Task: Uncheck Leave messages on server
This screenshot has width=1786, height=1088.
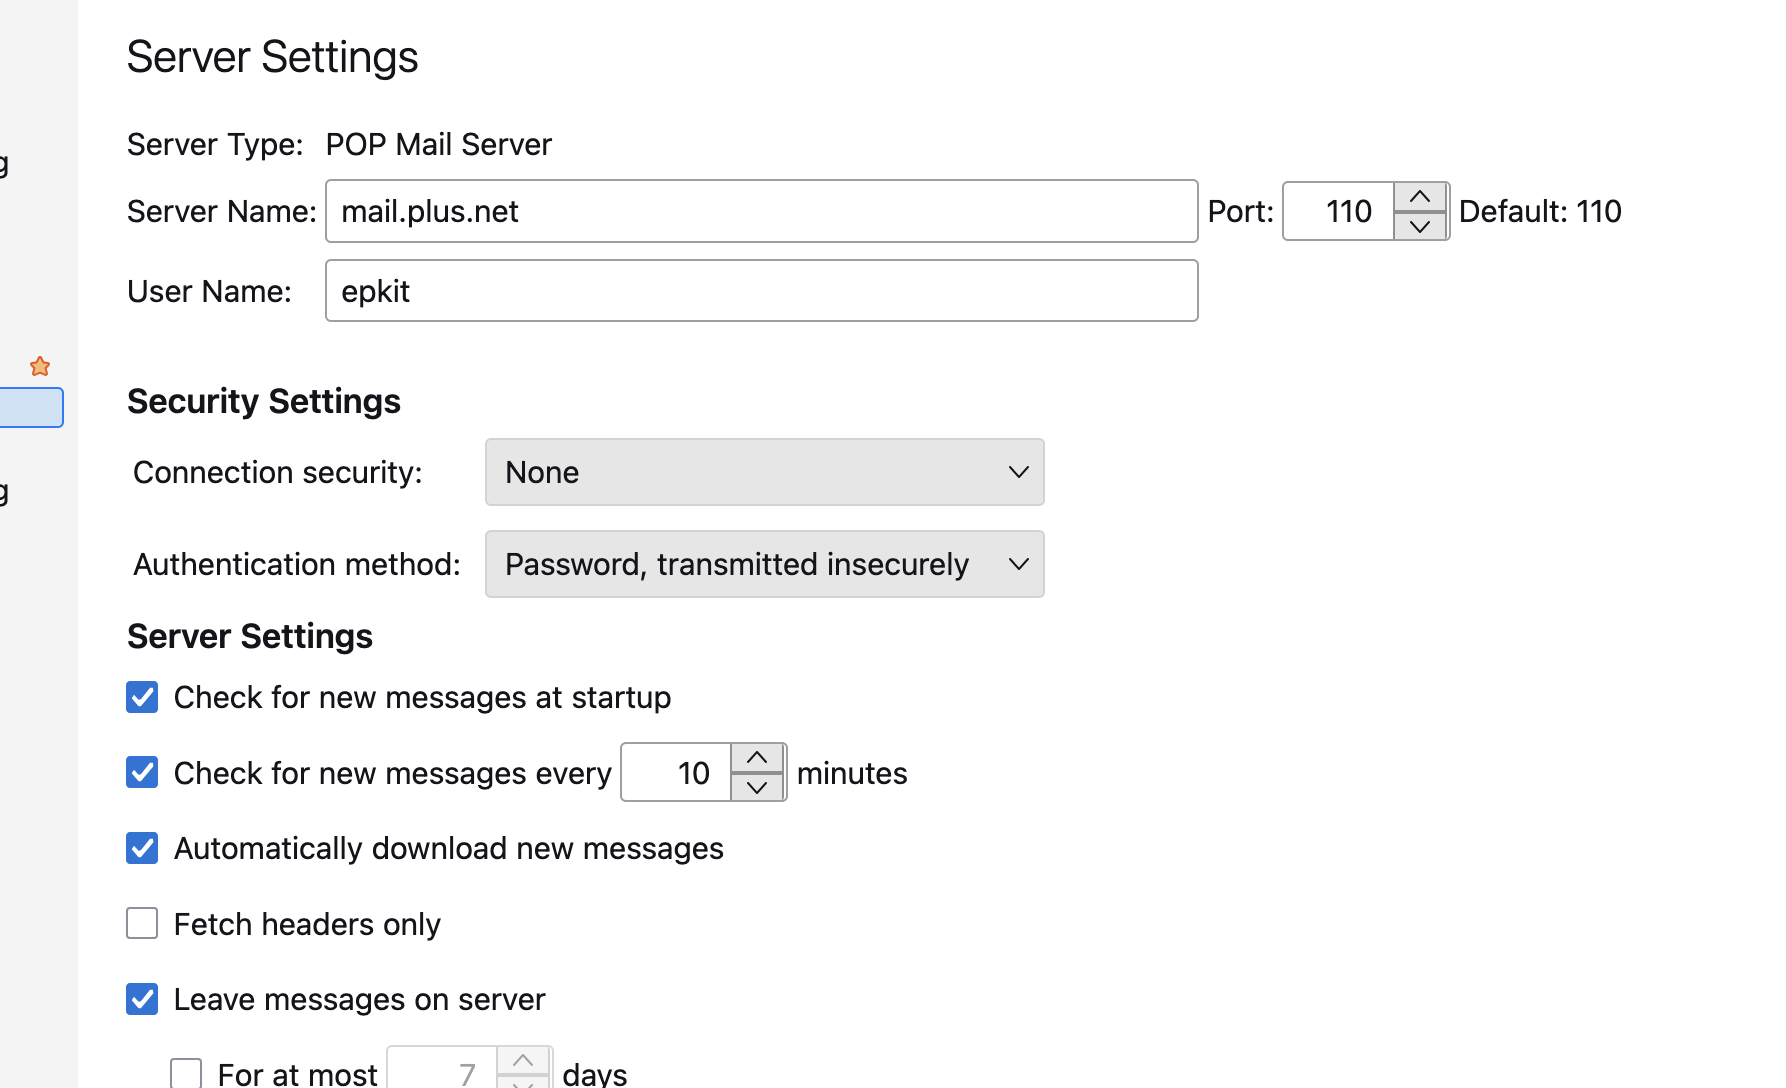Action: (x=142, y=999)
